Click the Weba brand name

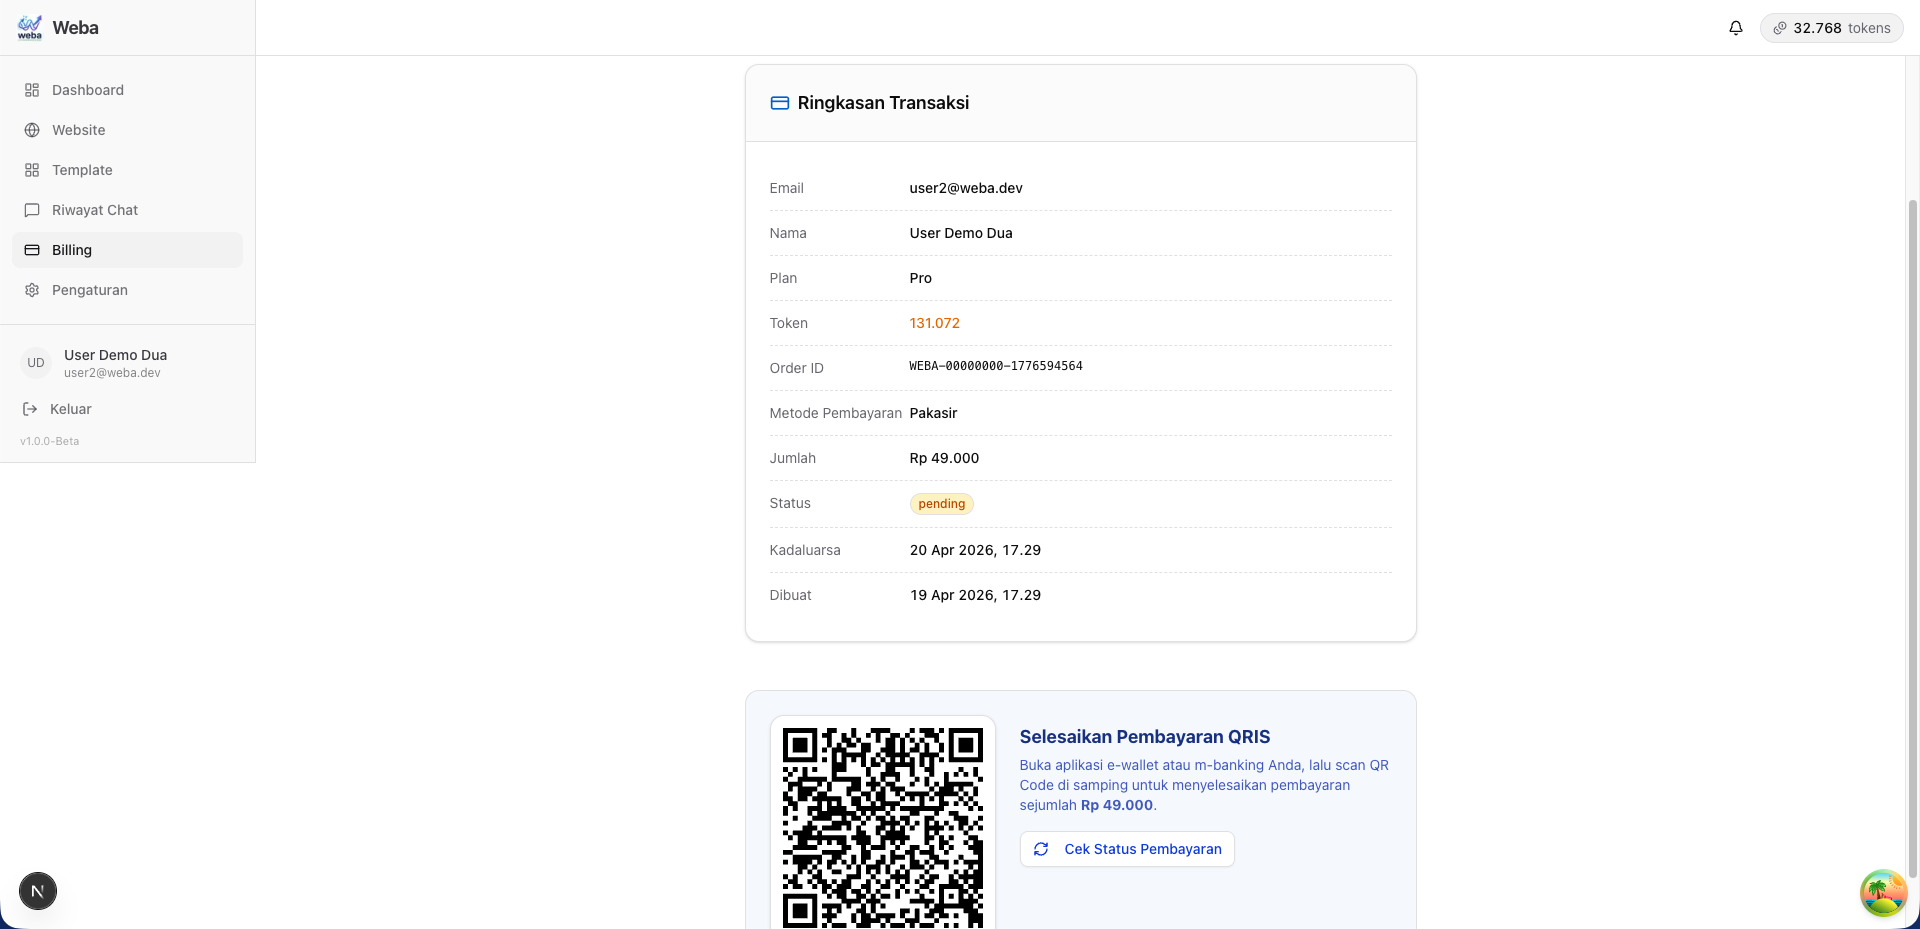76,28
